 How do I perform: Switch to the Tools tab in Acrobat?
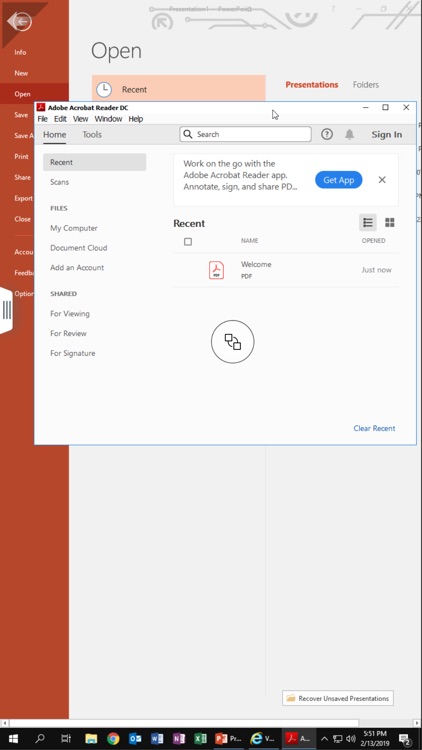coord(92,134)
